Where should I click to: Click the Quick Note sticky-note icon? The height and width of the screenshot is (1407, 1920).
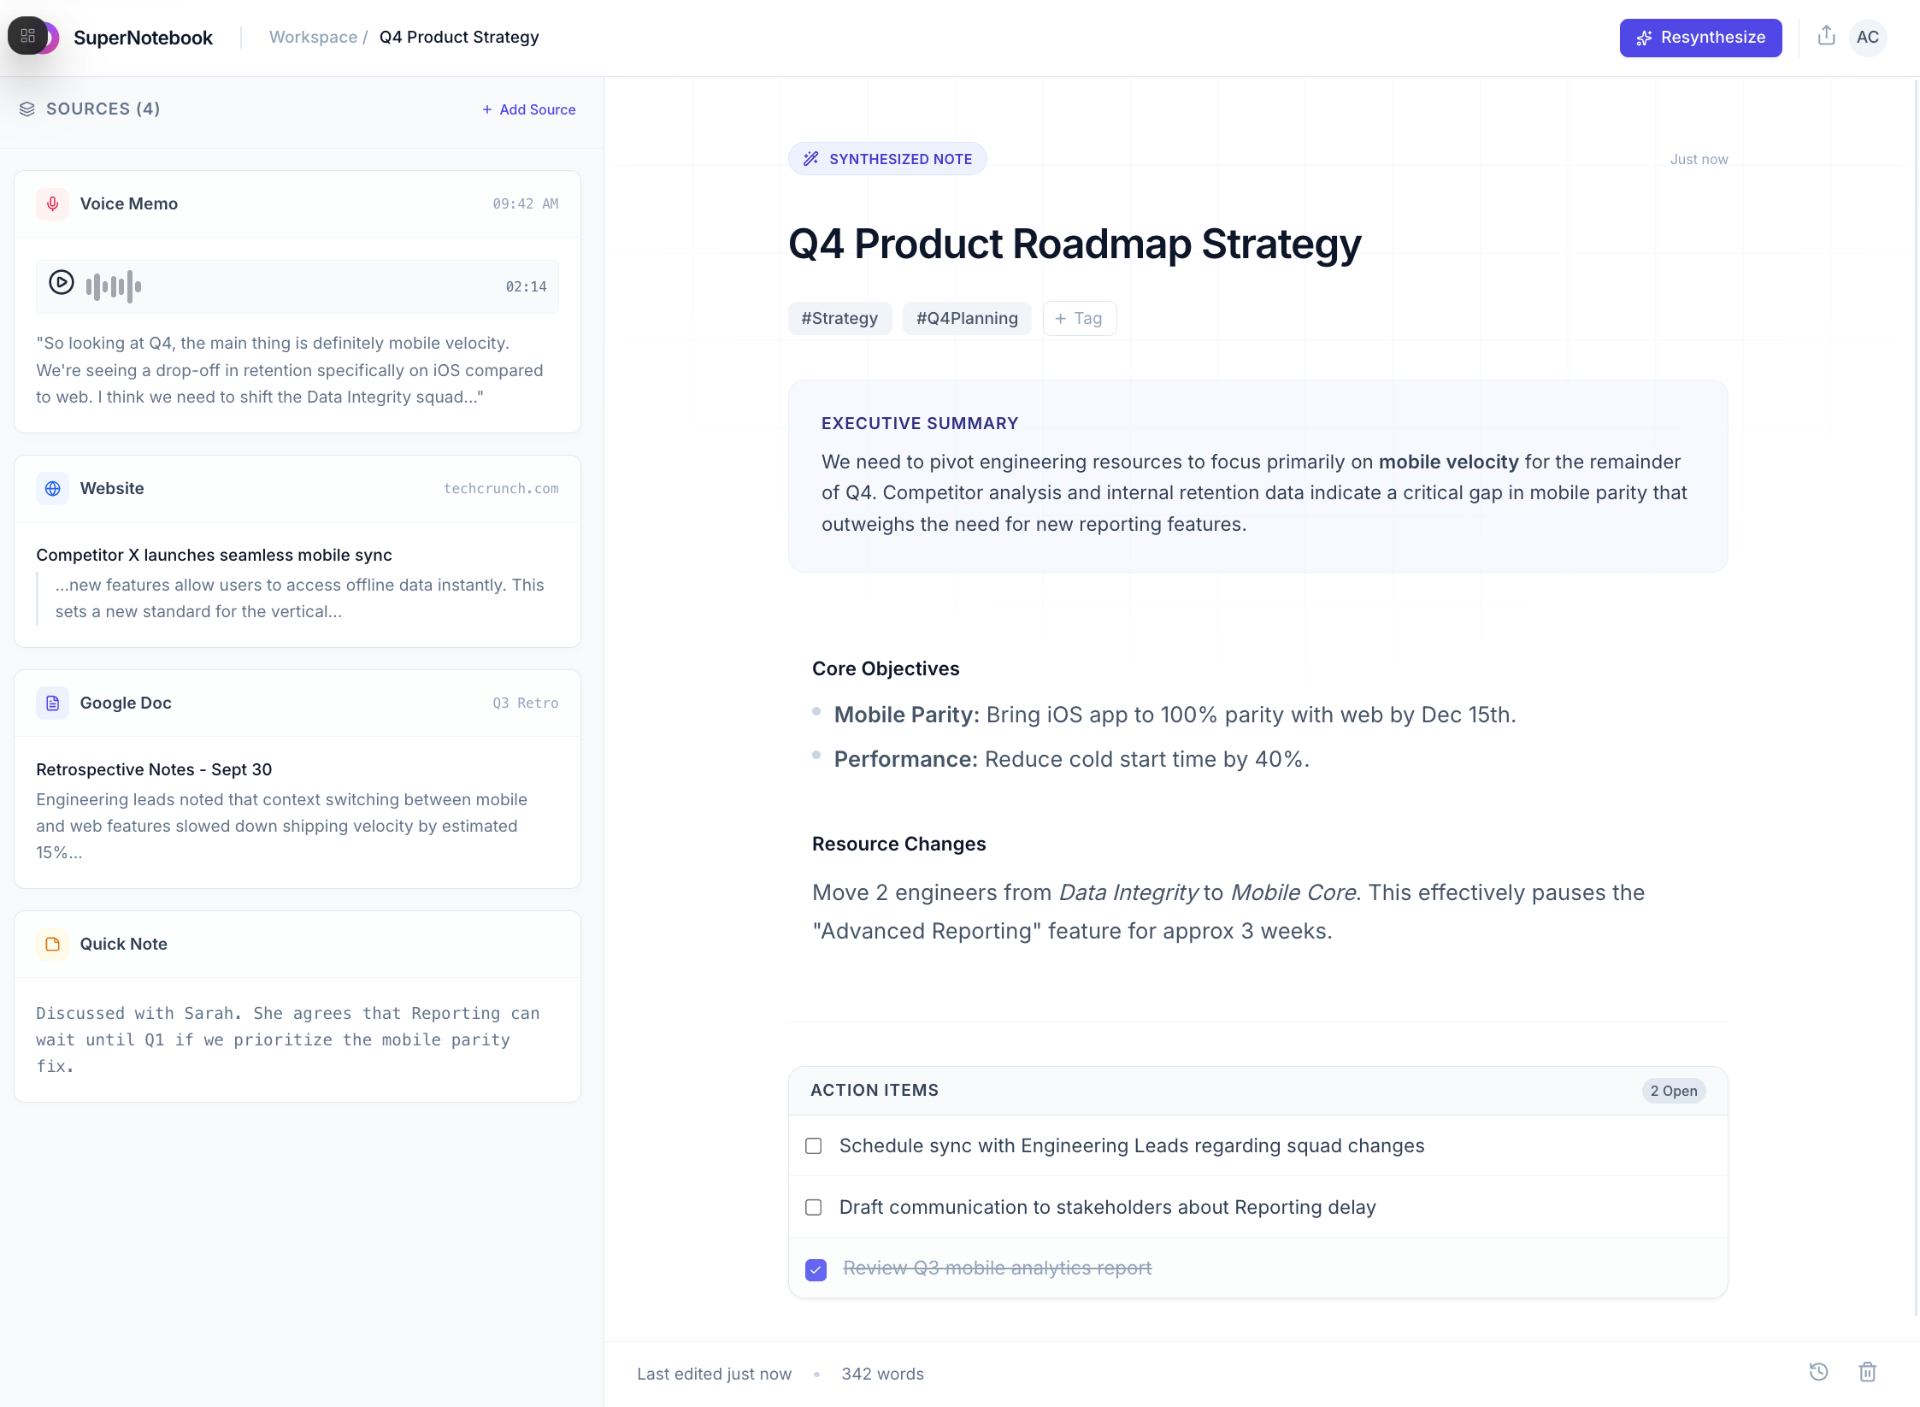coord(53,944)
